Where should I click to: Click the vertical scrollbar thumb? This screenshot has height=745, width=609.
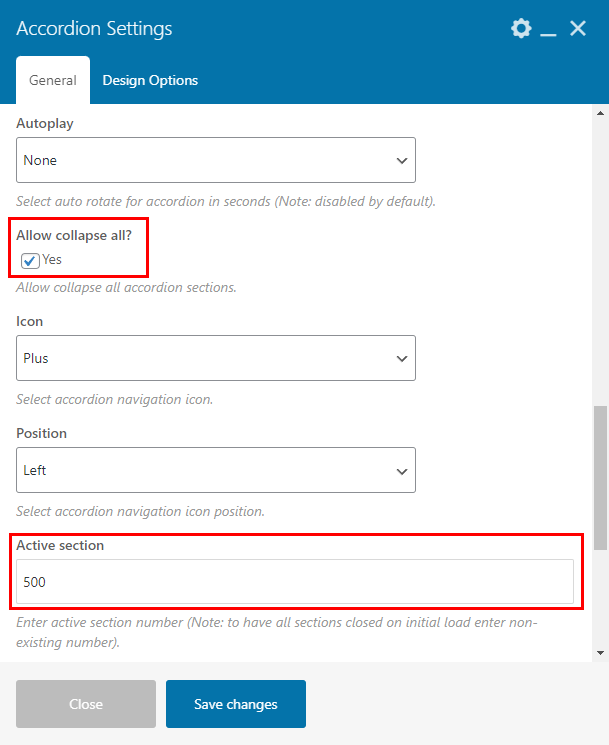pos(600,478)
